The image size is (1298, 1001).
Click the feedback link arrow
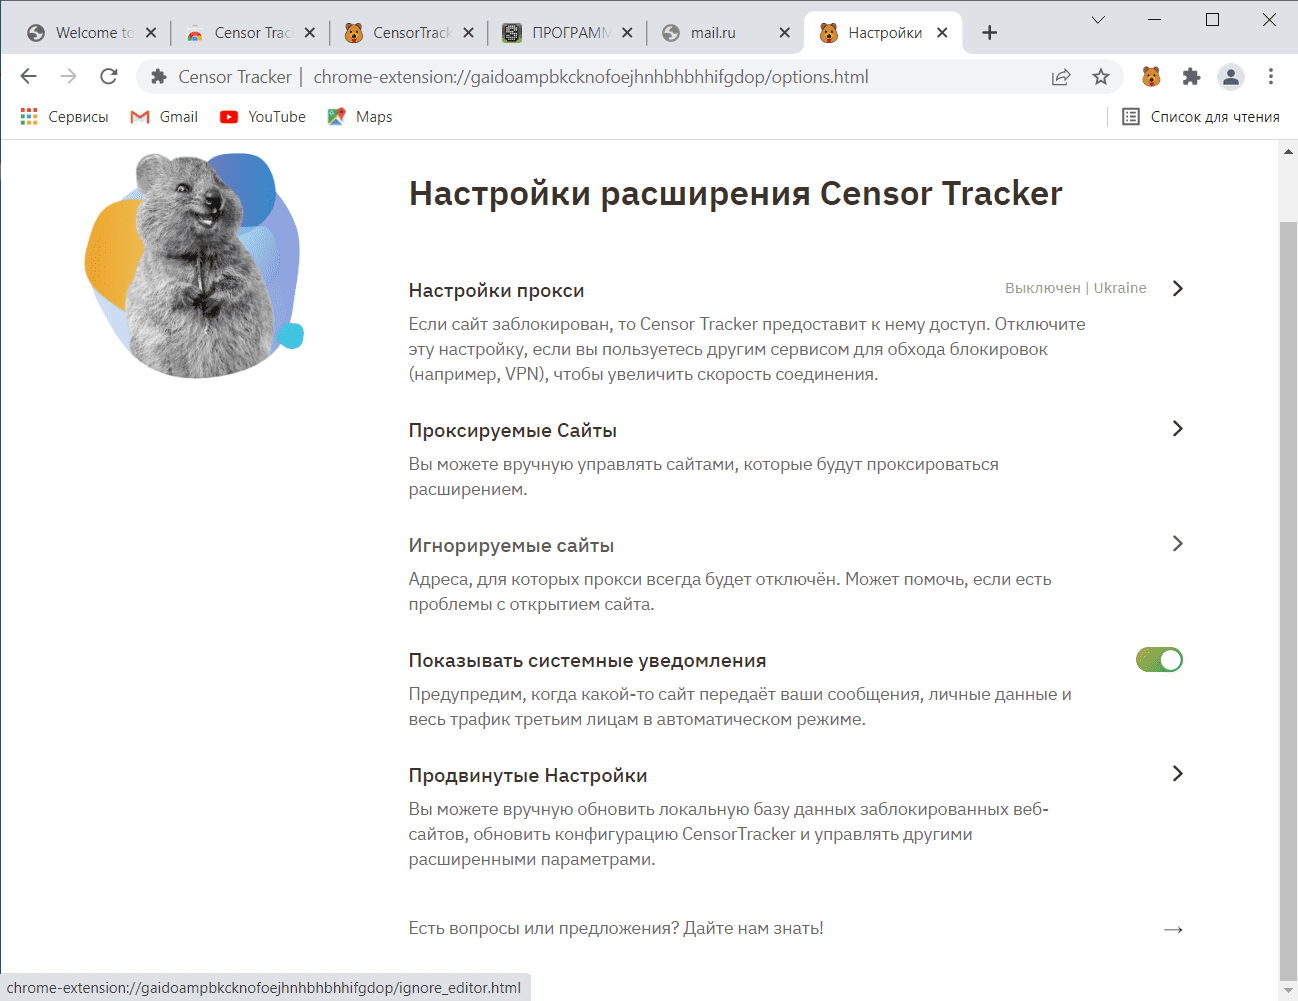[1173, 929]
